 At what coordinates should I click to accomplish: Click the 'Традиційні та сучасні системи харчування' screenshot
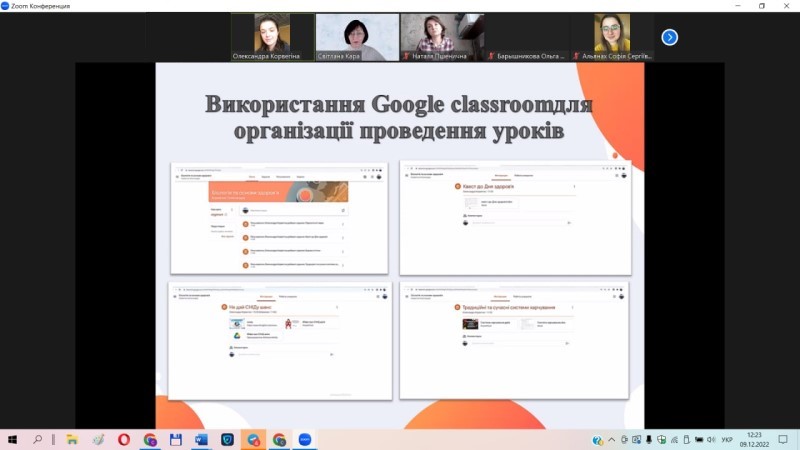pos(514,340)
